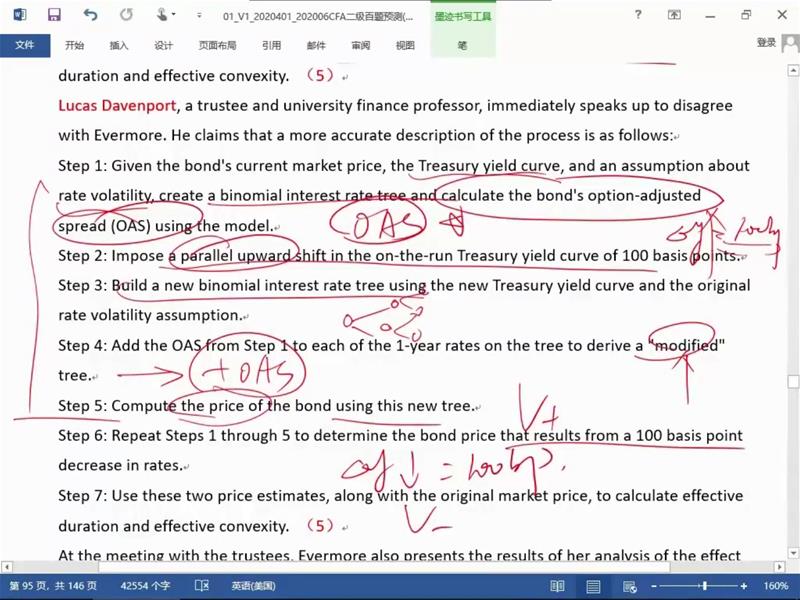The width and height of the screenshot is (800, 600).
Task: Click the 42554 个字 word count
Action: (x=145, y=586)
